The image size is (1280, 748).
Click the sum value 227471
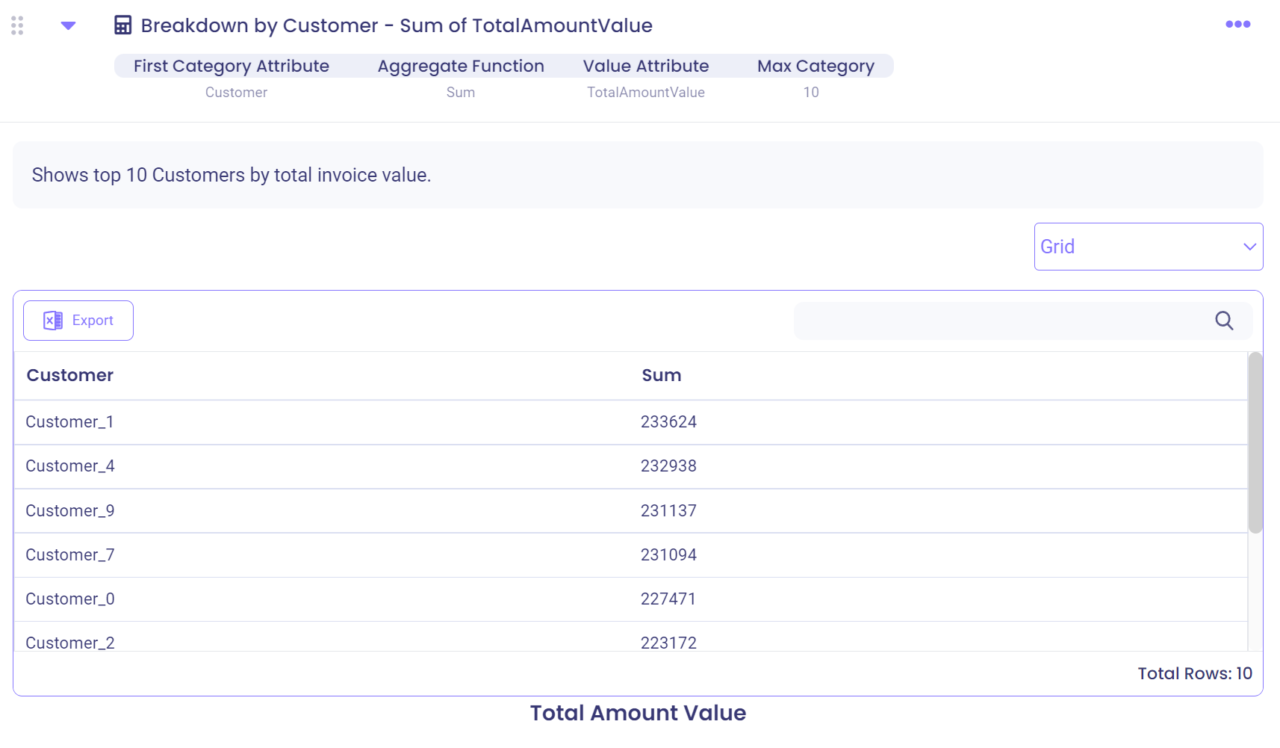tap(668, 598)
